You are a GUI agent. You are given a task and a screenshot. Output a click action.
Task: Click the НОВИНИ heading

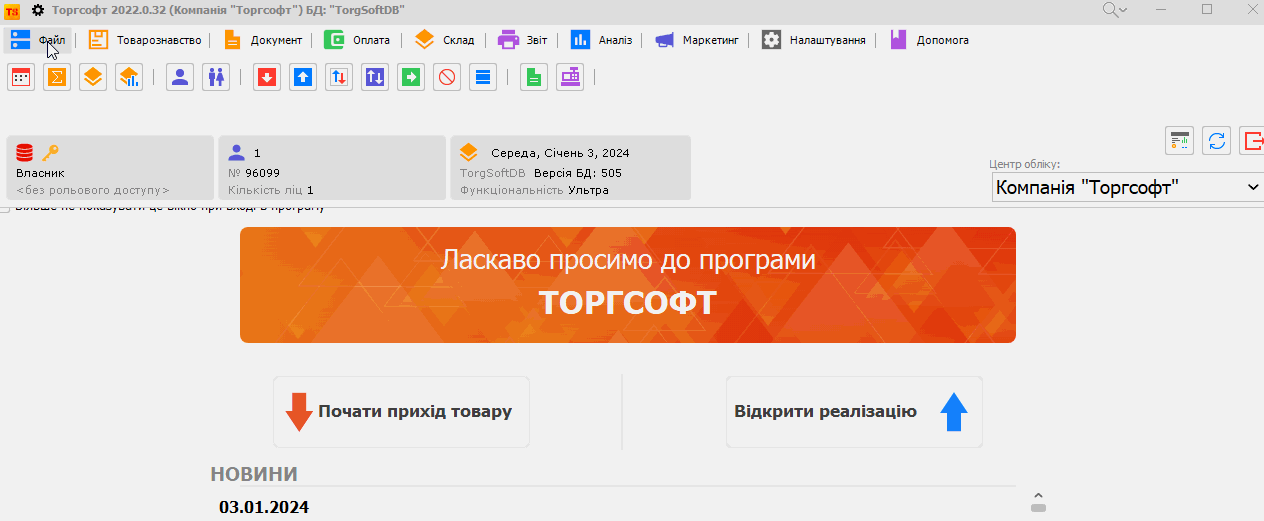point(254,474)
